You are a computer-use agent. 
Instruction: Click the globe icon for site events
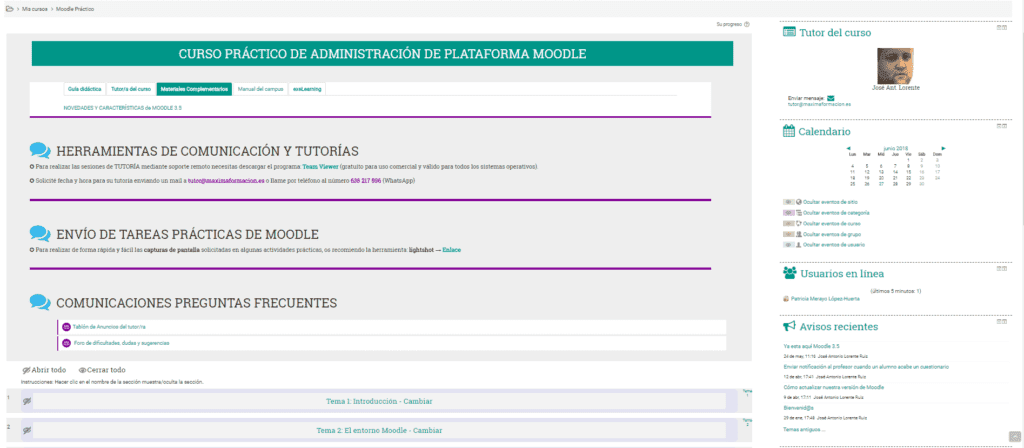tap(799, 202)
